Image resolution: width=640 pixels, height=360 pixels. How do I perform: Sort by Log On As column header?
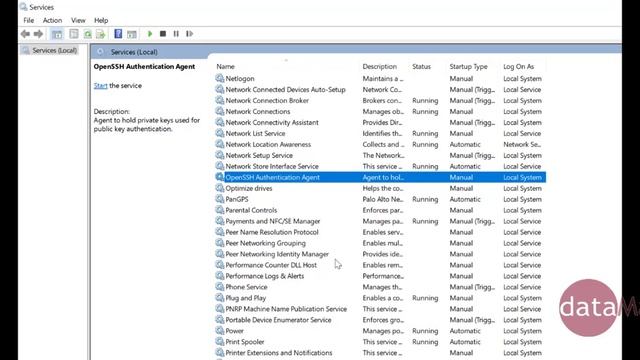518,67
